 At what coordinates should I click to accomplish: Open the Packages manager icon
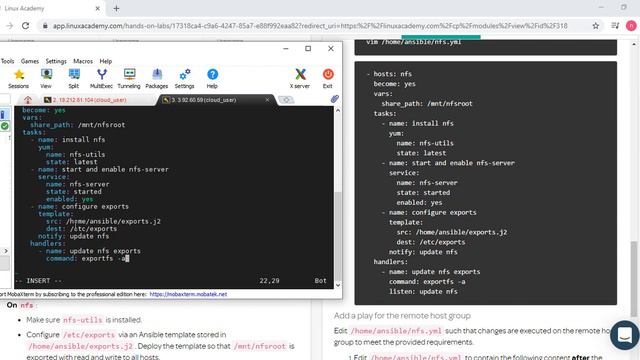point(157,78)
